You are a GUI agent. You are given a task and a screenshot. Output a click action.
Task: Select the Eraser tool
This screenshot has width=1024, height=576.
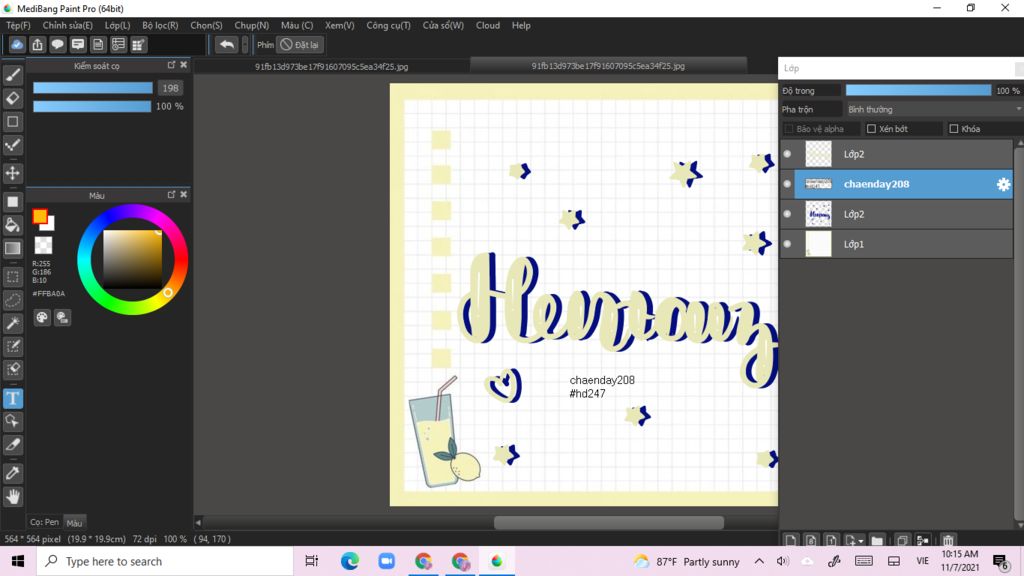(x=13, y=98)
